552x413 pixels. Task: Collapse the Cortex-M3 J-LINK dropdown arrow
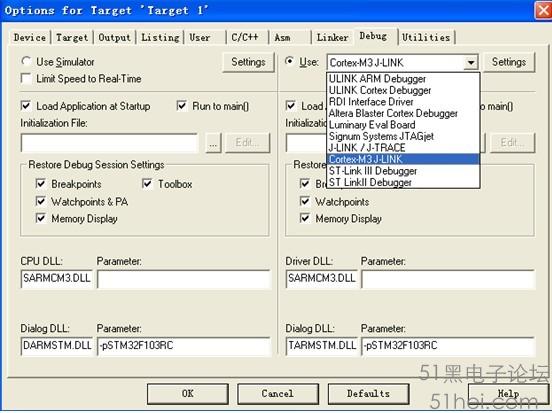tap(471, 63)
